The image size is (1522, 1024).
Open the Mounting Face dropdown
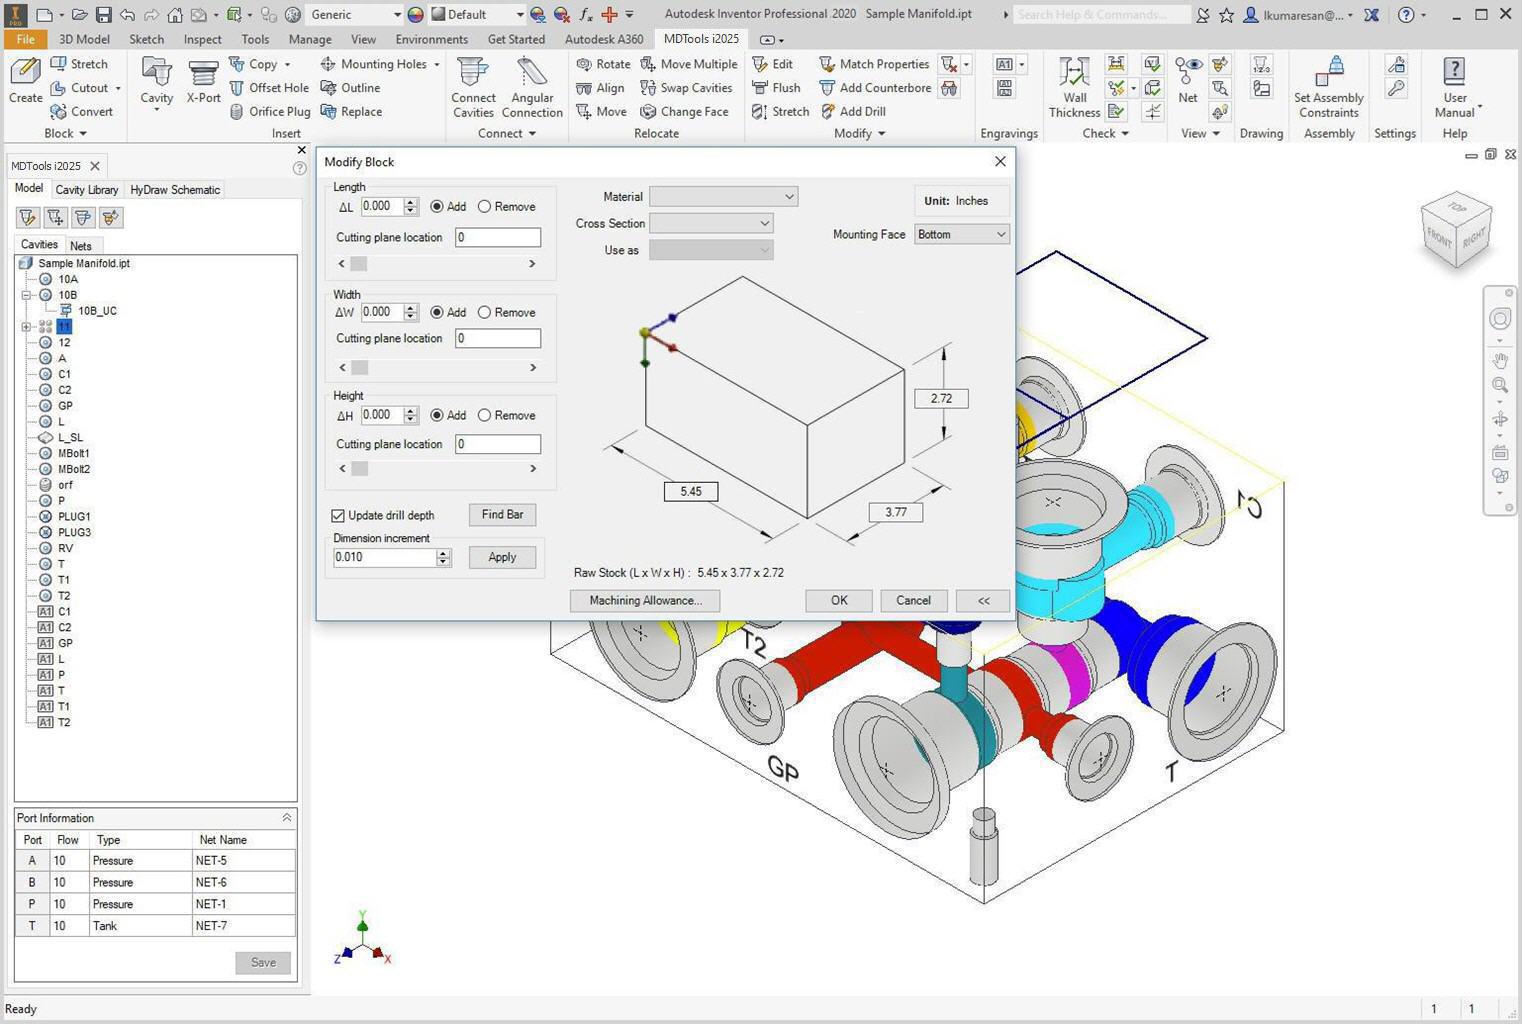962,235
